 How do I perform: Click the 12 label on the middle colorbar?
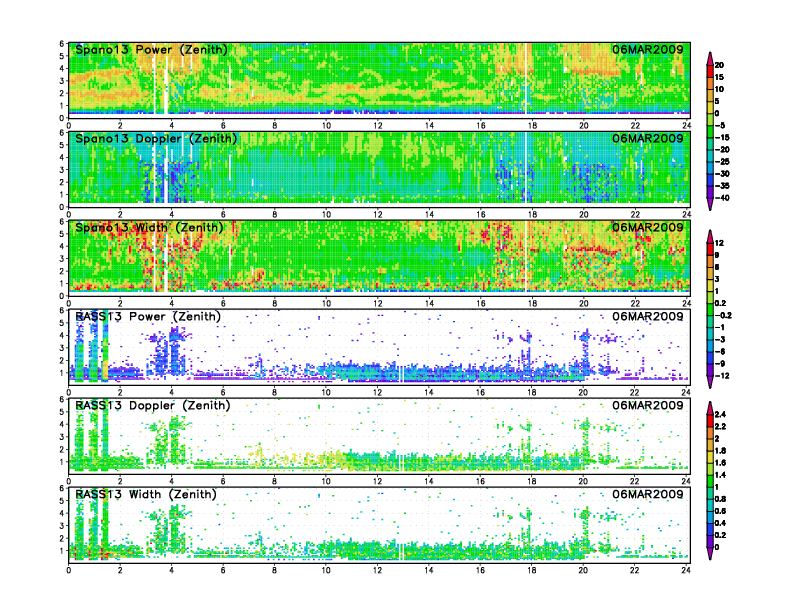pos(719,243)
